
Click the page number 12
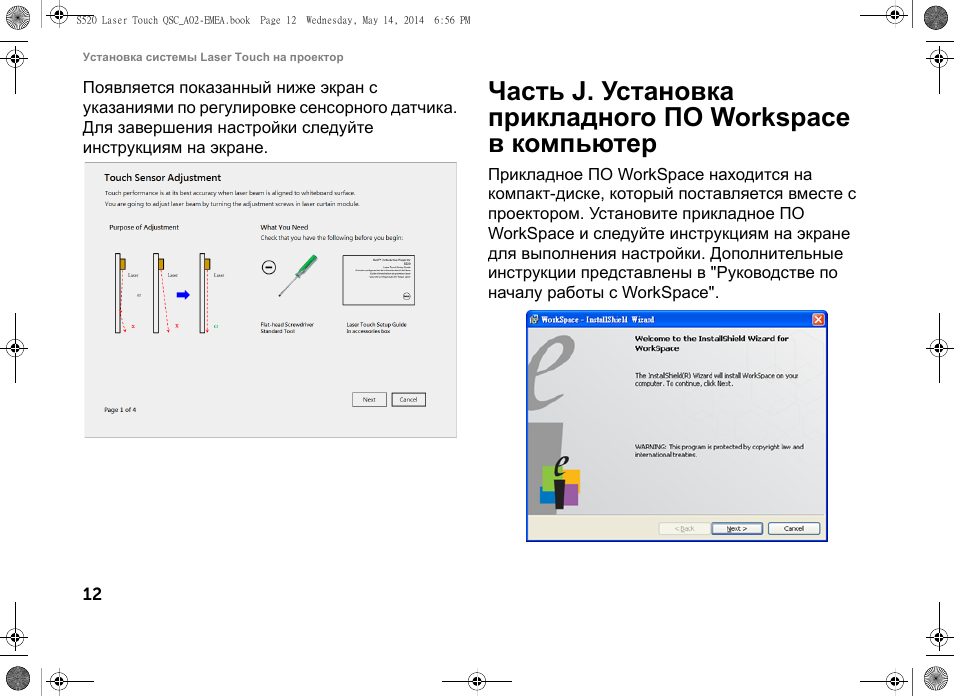92,594
